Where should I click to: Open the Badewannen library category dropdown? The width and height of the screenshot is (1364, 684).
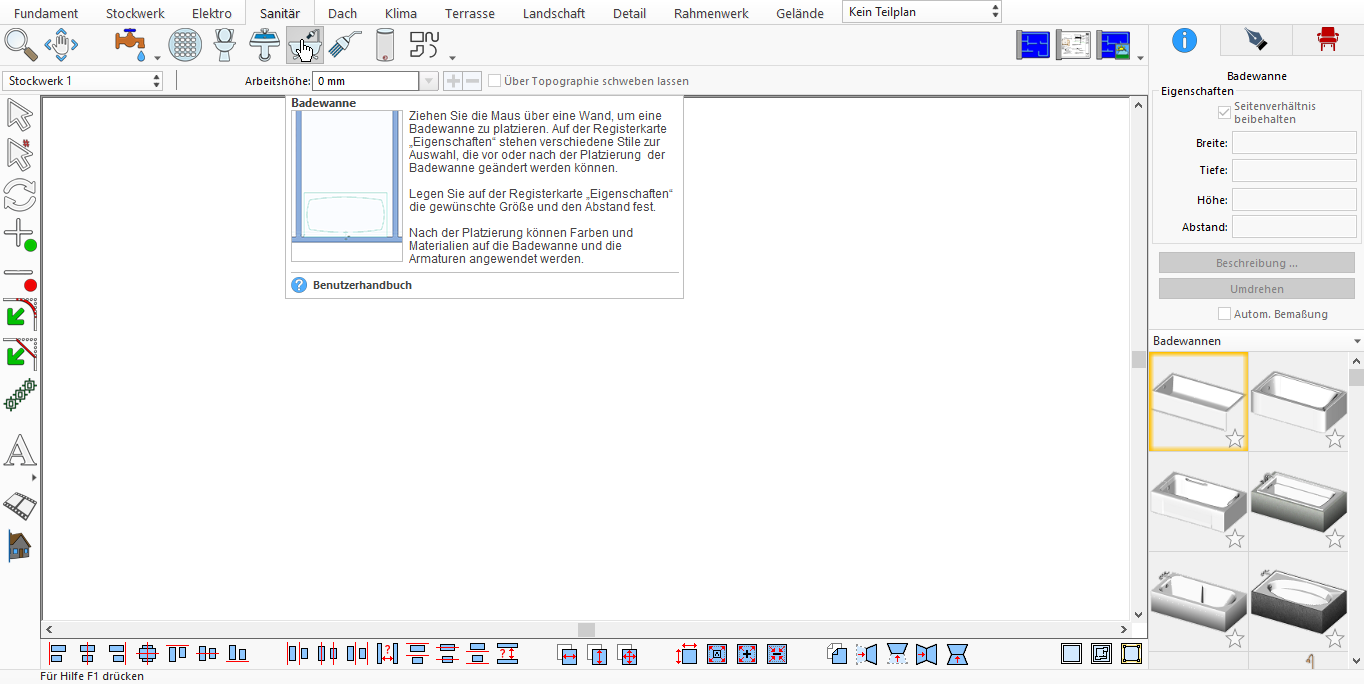tap(1256, 341)
